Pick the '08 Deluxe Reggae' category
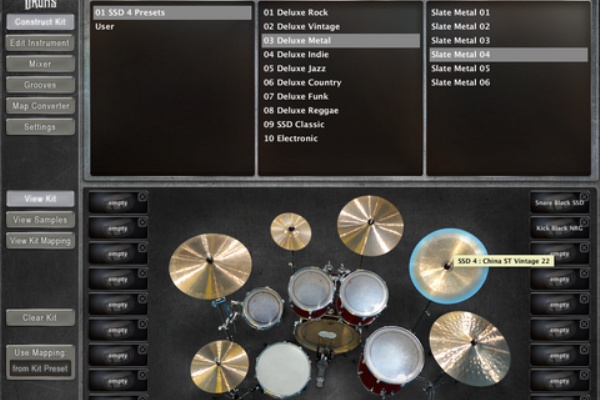The height and width of the screenshot is (400, 600). (341, 110)
